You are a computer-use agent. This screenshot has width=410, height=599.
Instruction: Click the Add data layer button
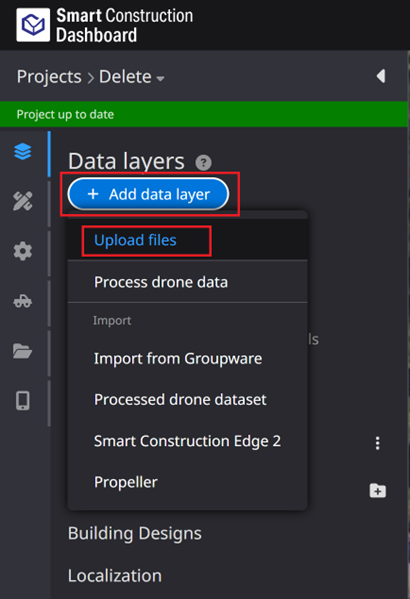[148, 194]
